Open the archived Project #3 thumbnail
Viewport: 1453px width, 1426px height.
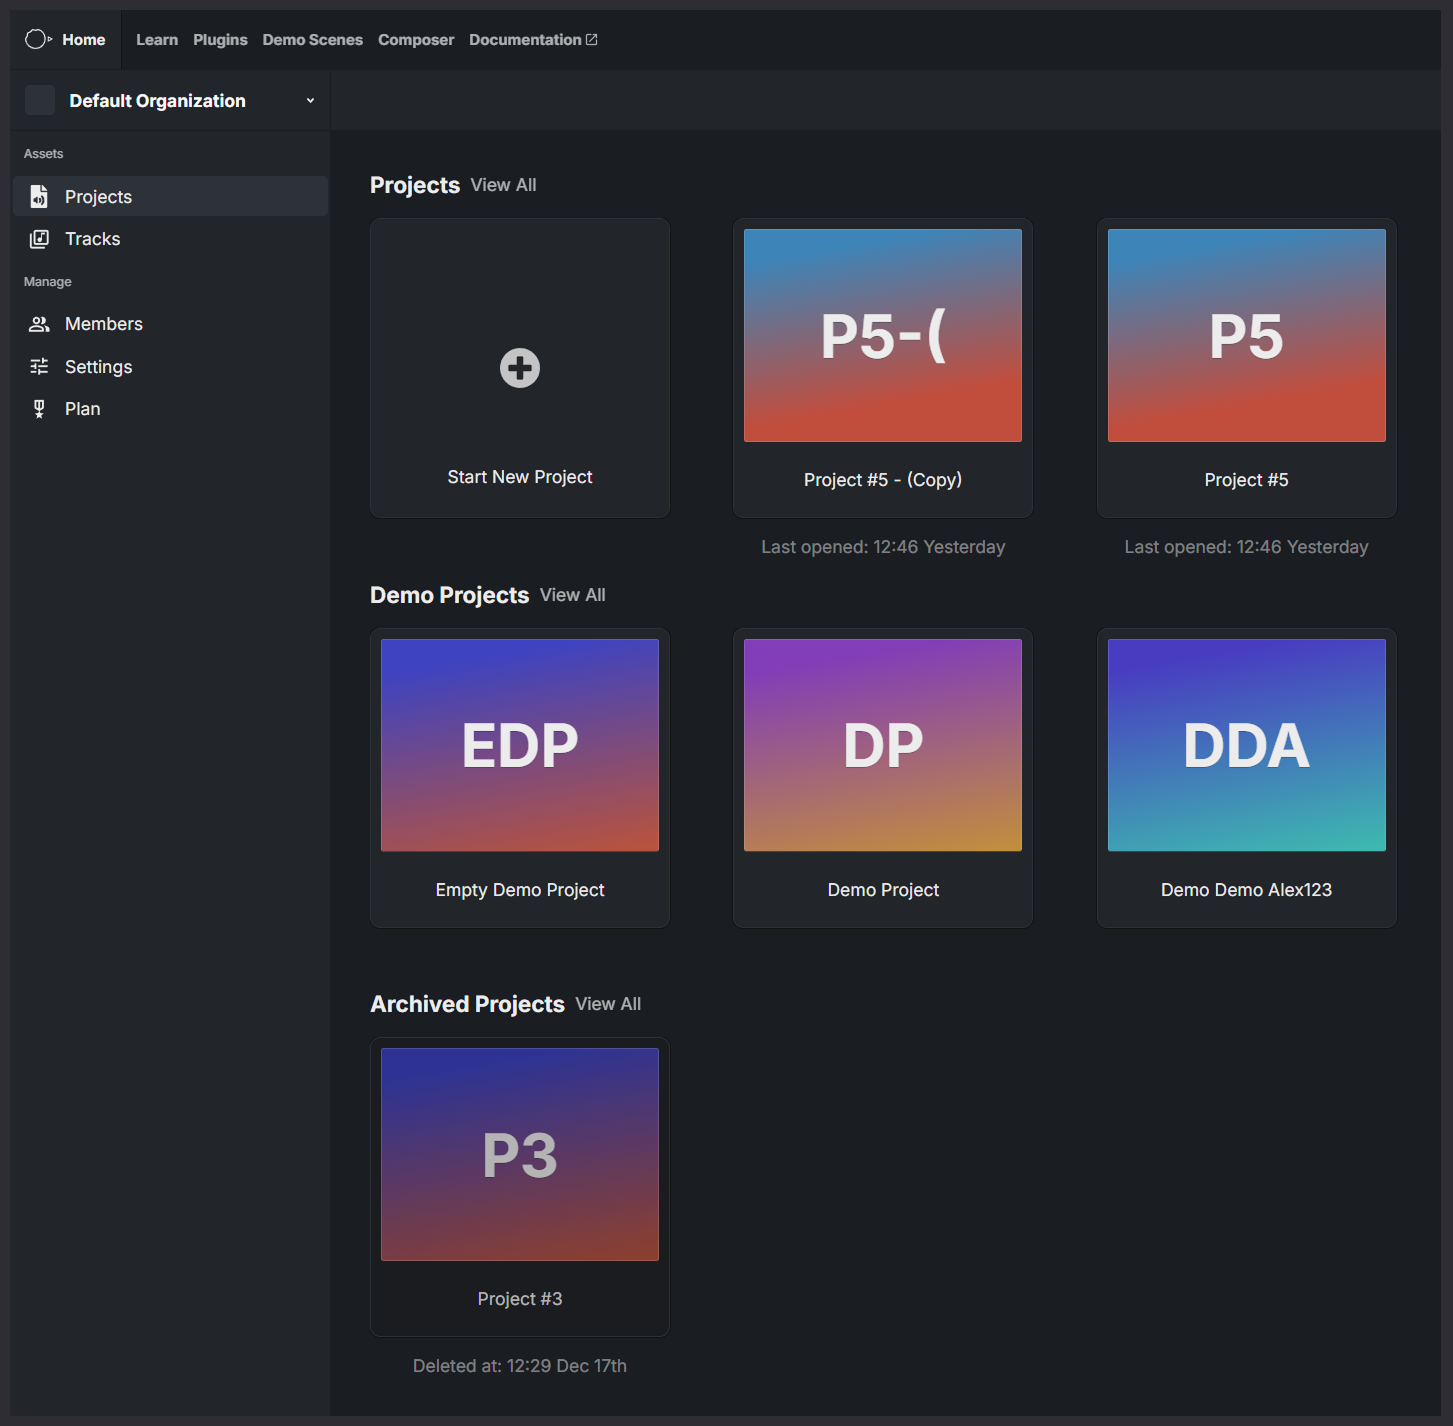click(x=519, y=1153)
